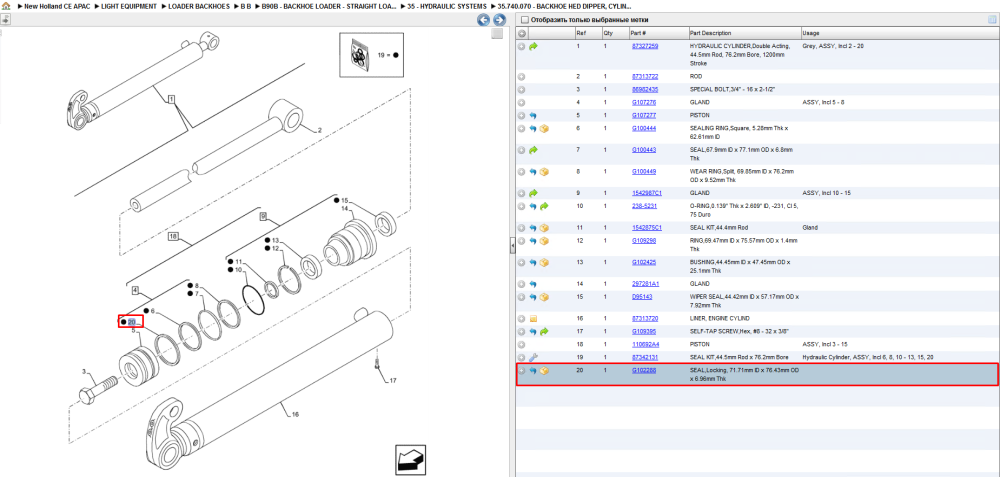Click the export diagram icon in toolbar
Image resolution: width=1000 pixels, height=477 pixels.
tap(5, 19)
